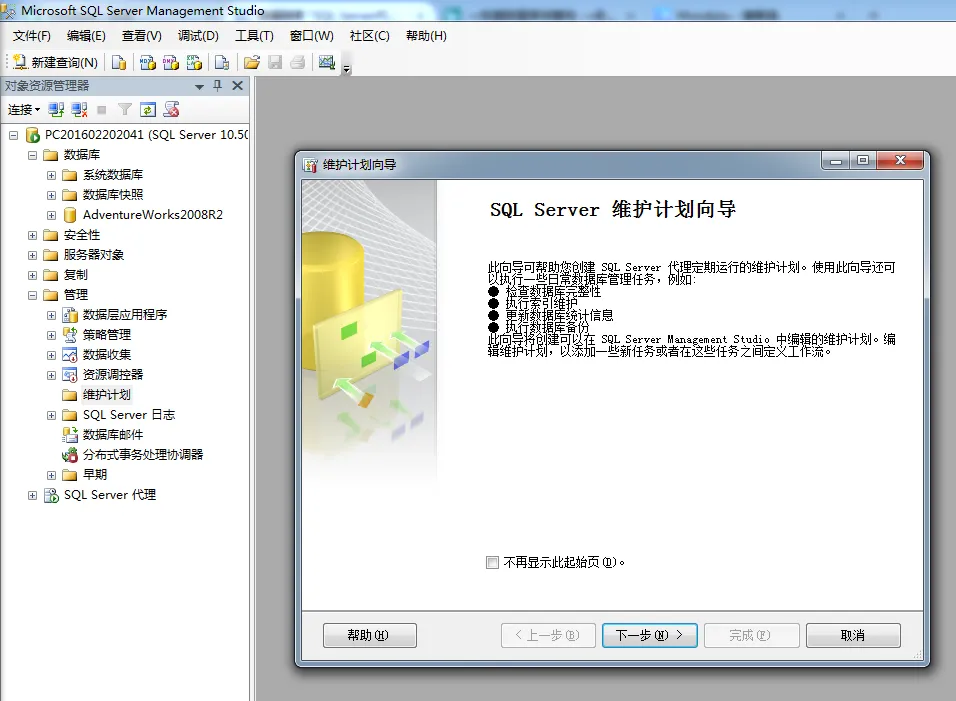The image size is (956, 701).
Task: Open the 文件(F) menu
Action: (x=32, y=36)
